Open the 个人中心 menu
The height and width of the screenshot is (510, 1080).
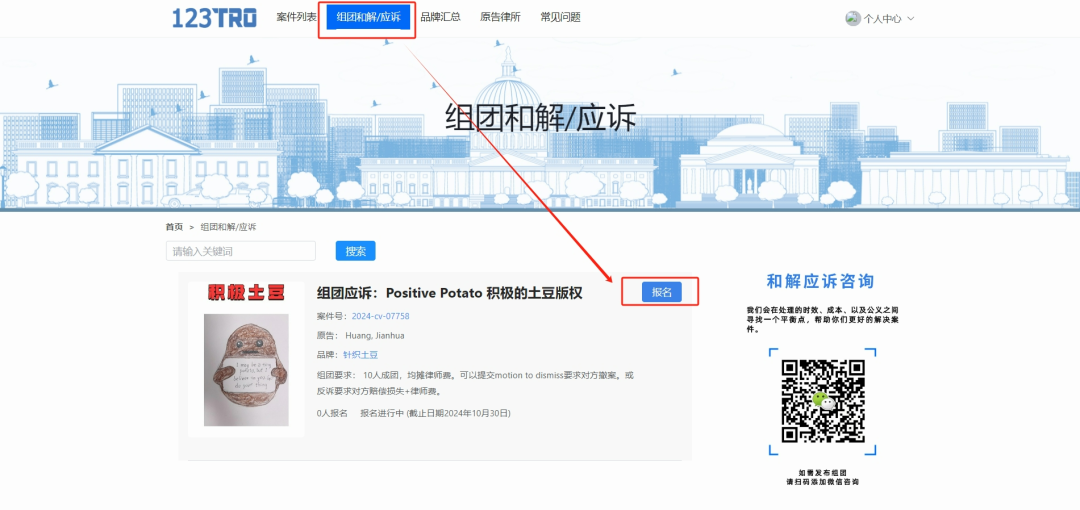(x=880, y=19)
